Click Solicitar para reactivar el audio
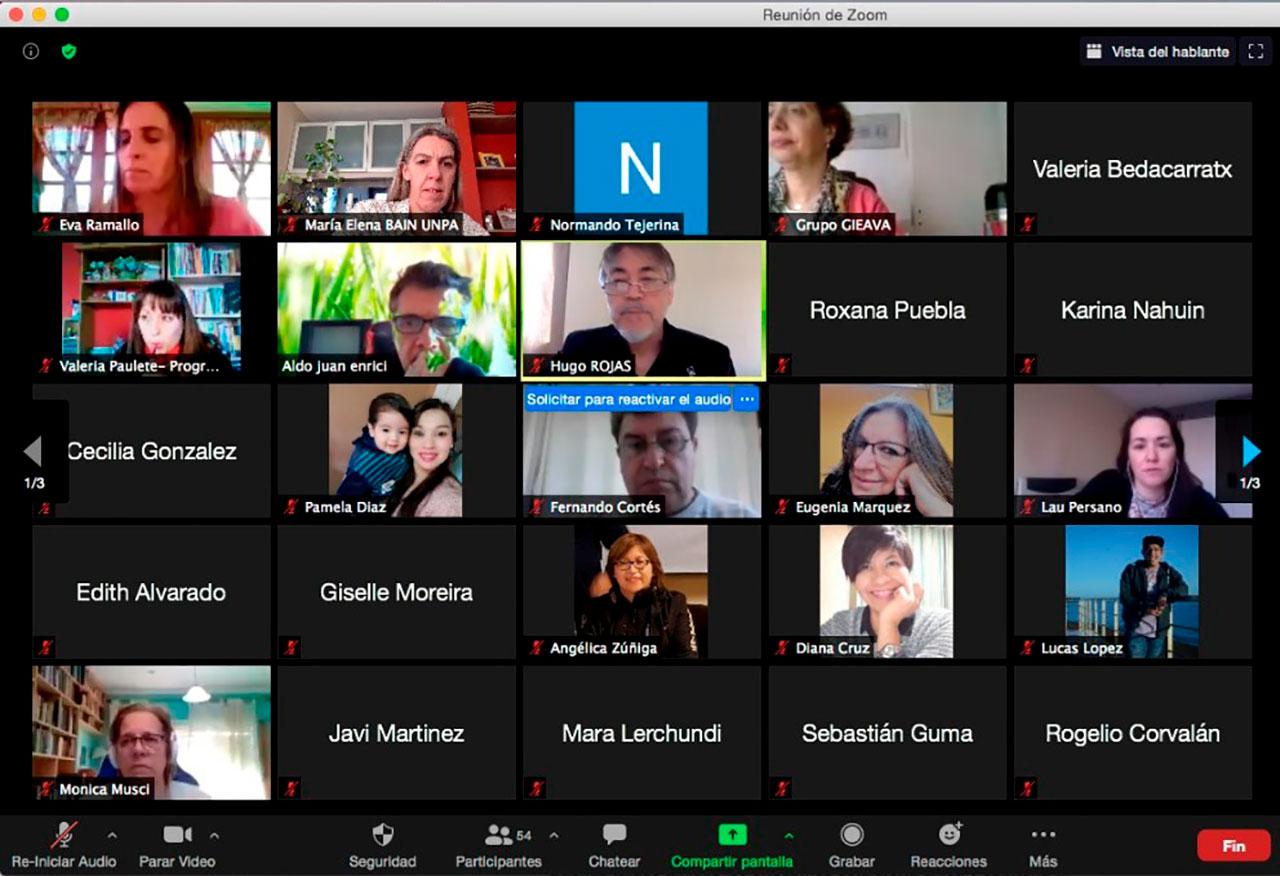The height and width of the screenshot is (876, 1280). pyautogui.click(x=628, y=399)
